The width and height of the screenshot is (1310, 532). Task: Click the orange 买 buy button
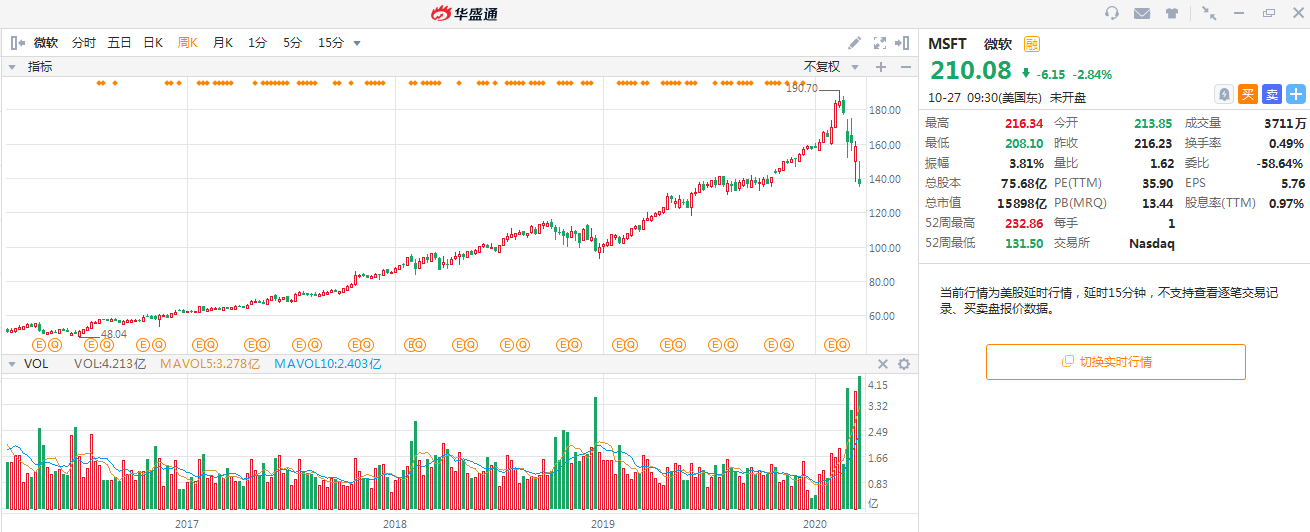tap(1247, 94)
